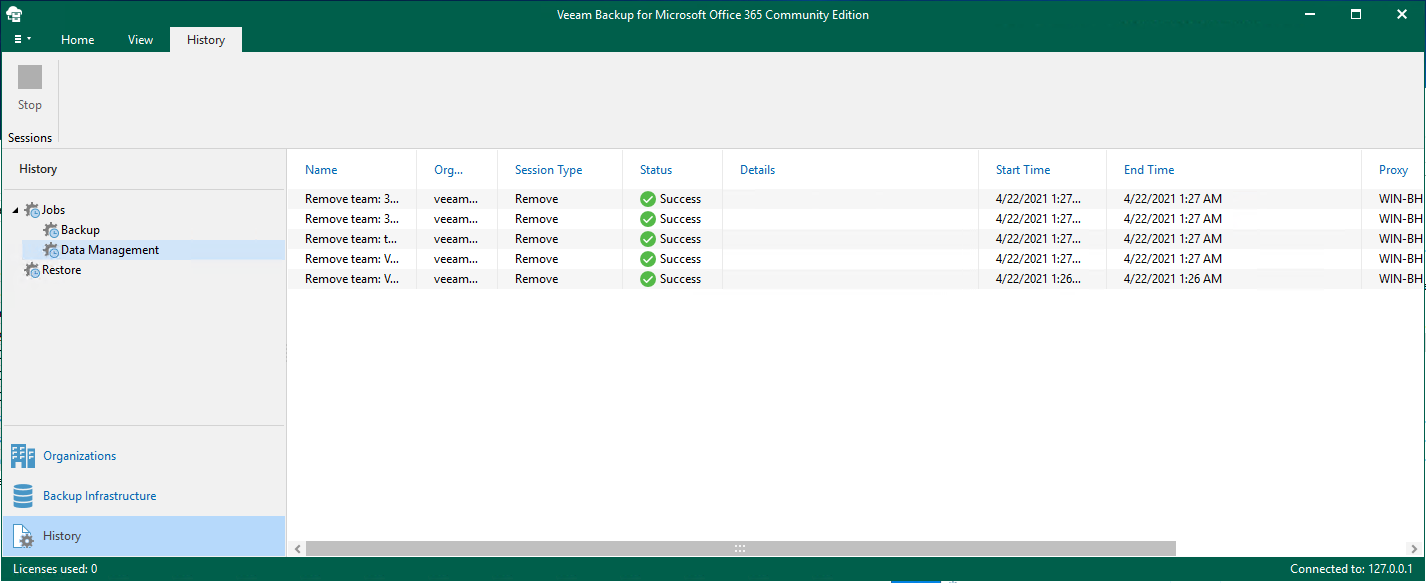Select the Restore tree node
The height and width of the screenshot is (583, 1426).
[x=61, y=270]
